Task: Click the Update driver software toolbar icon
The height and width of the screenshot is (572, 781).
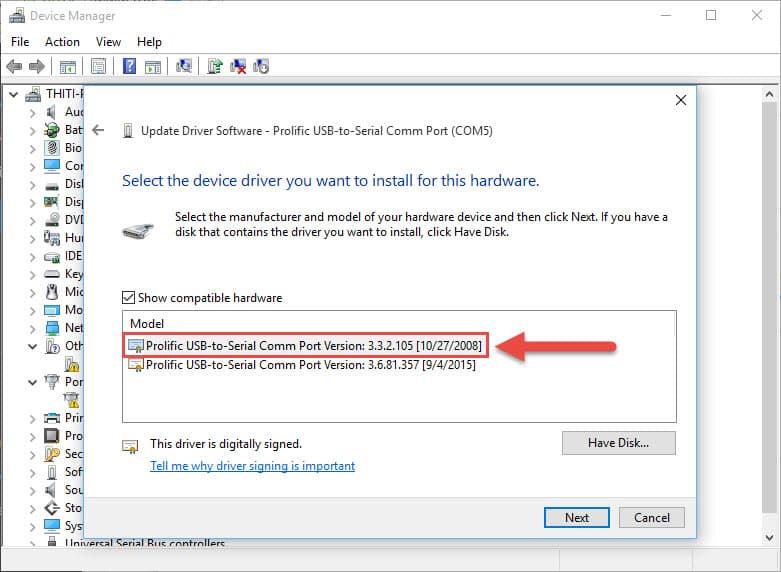Action: [x=215, y=67]
